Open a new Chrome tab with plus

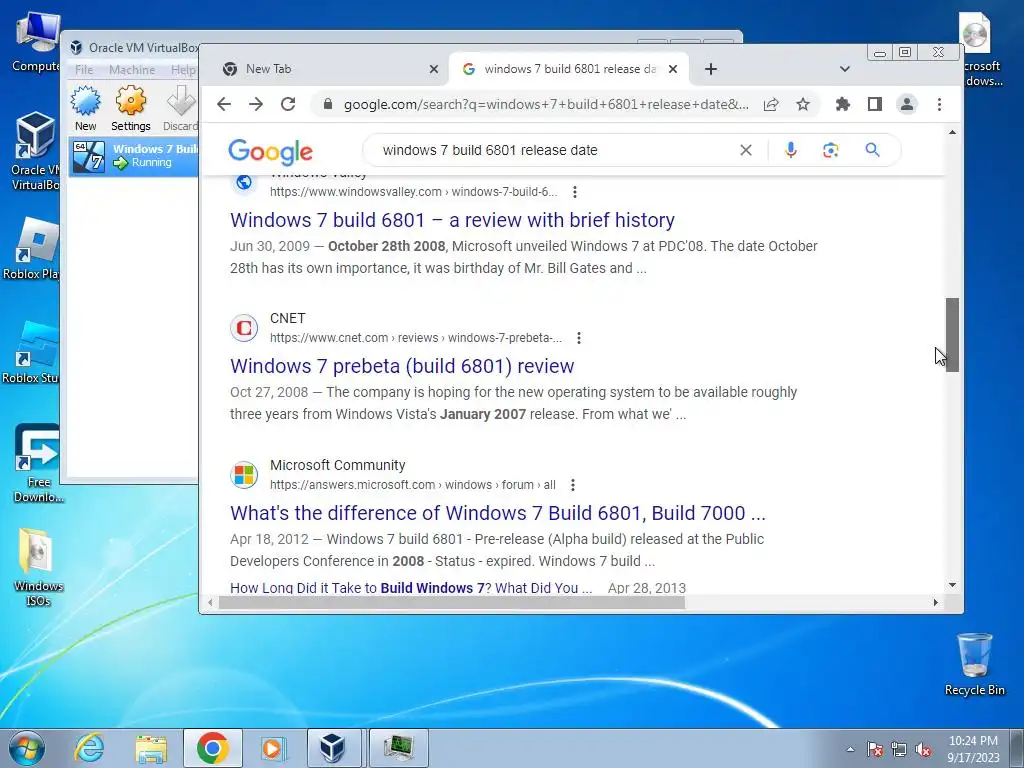[x=711, y=69]
